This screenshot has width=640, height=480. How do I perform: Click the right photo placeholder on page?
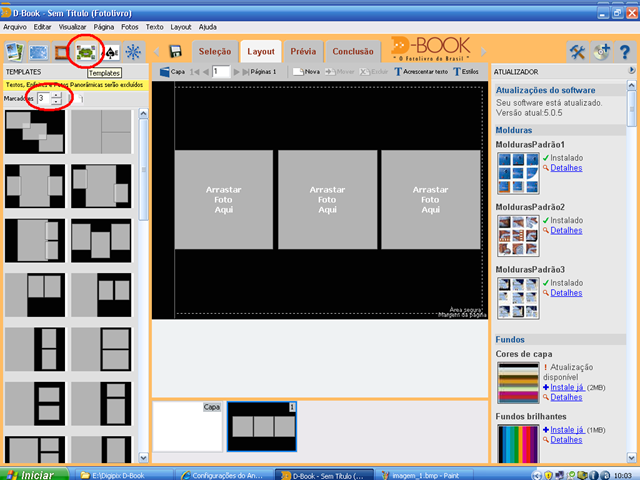[x=431, y=200]
